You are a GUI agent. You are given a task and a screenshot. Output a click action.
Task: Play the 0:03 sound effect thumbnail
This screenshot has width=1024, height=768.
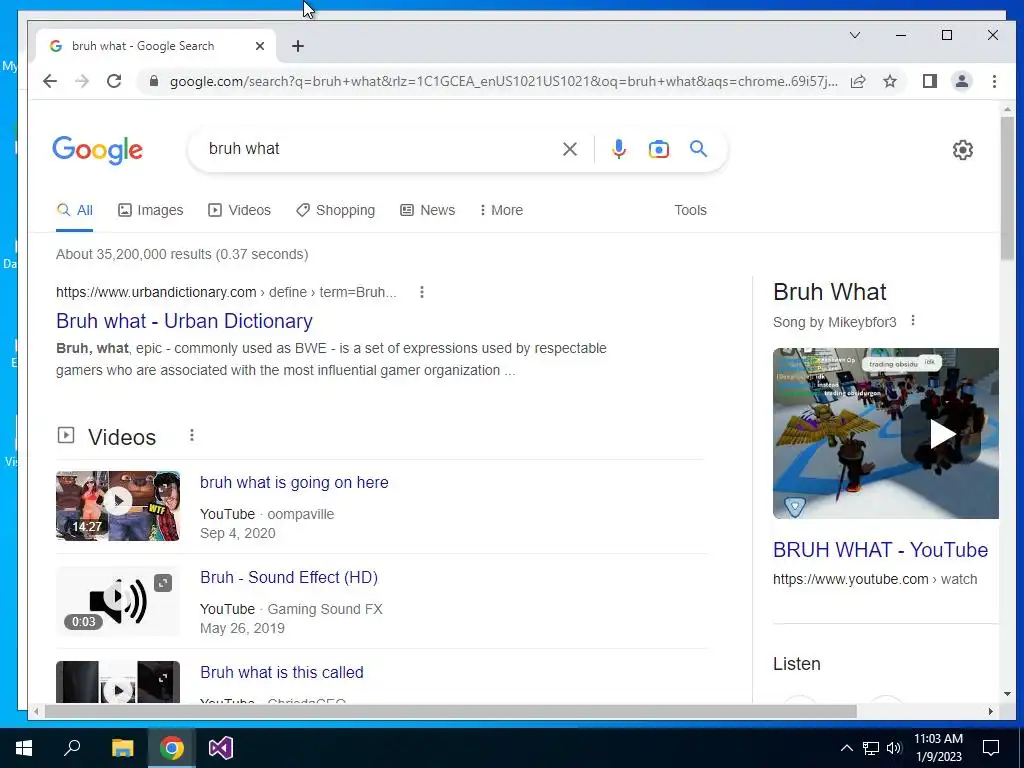[x=118, y=601]
